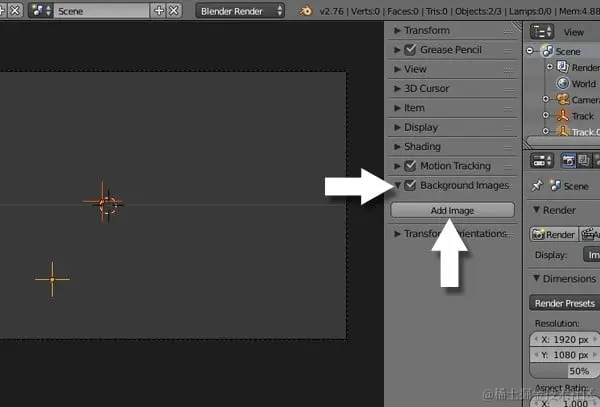Viewport: 600px width, 407px height.
Task: Expand the Motion Tracking panel
Action: tap(397, 166)
